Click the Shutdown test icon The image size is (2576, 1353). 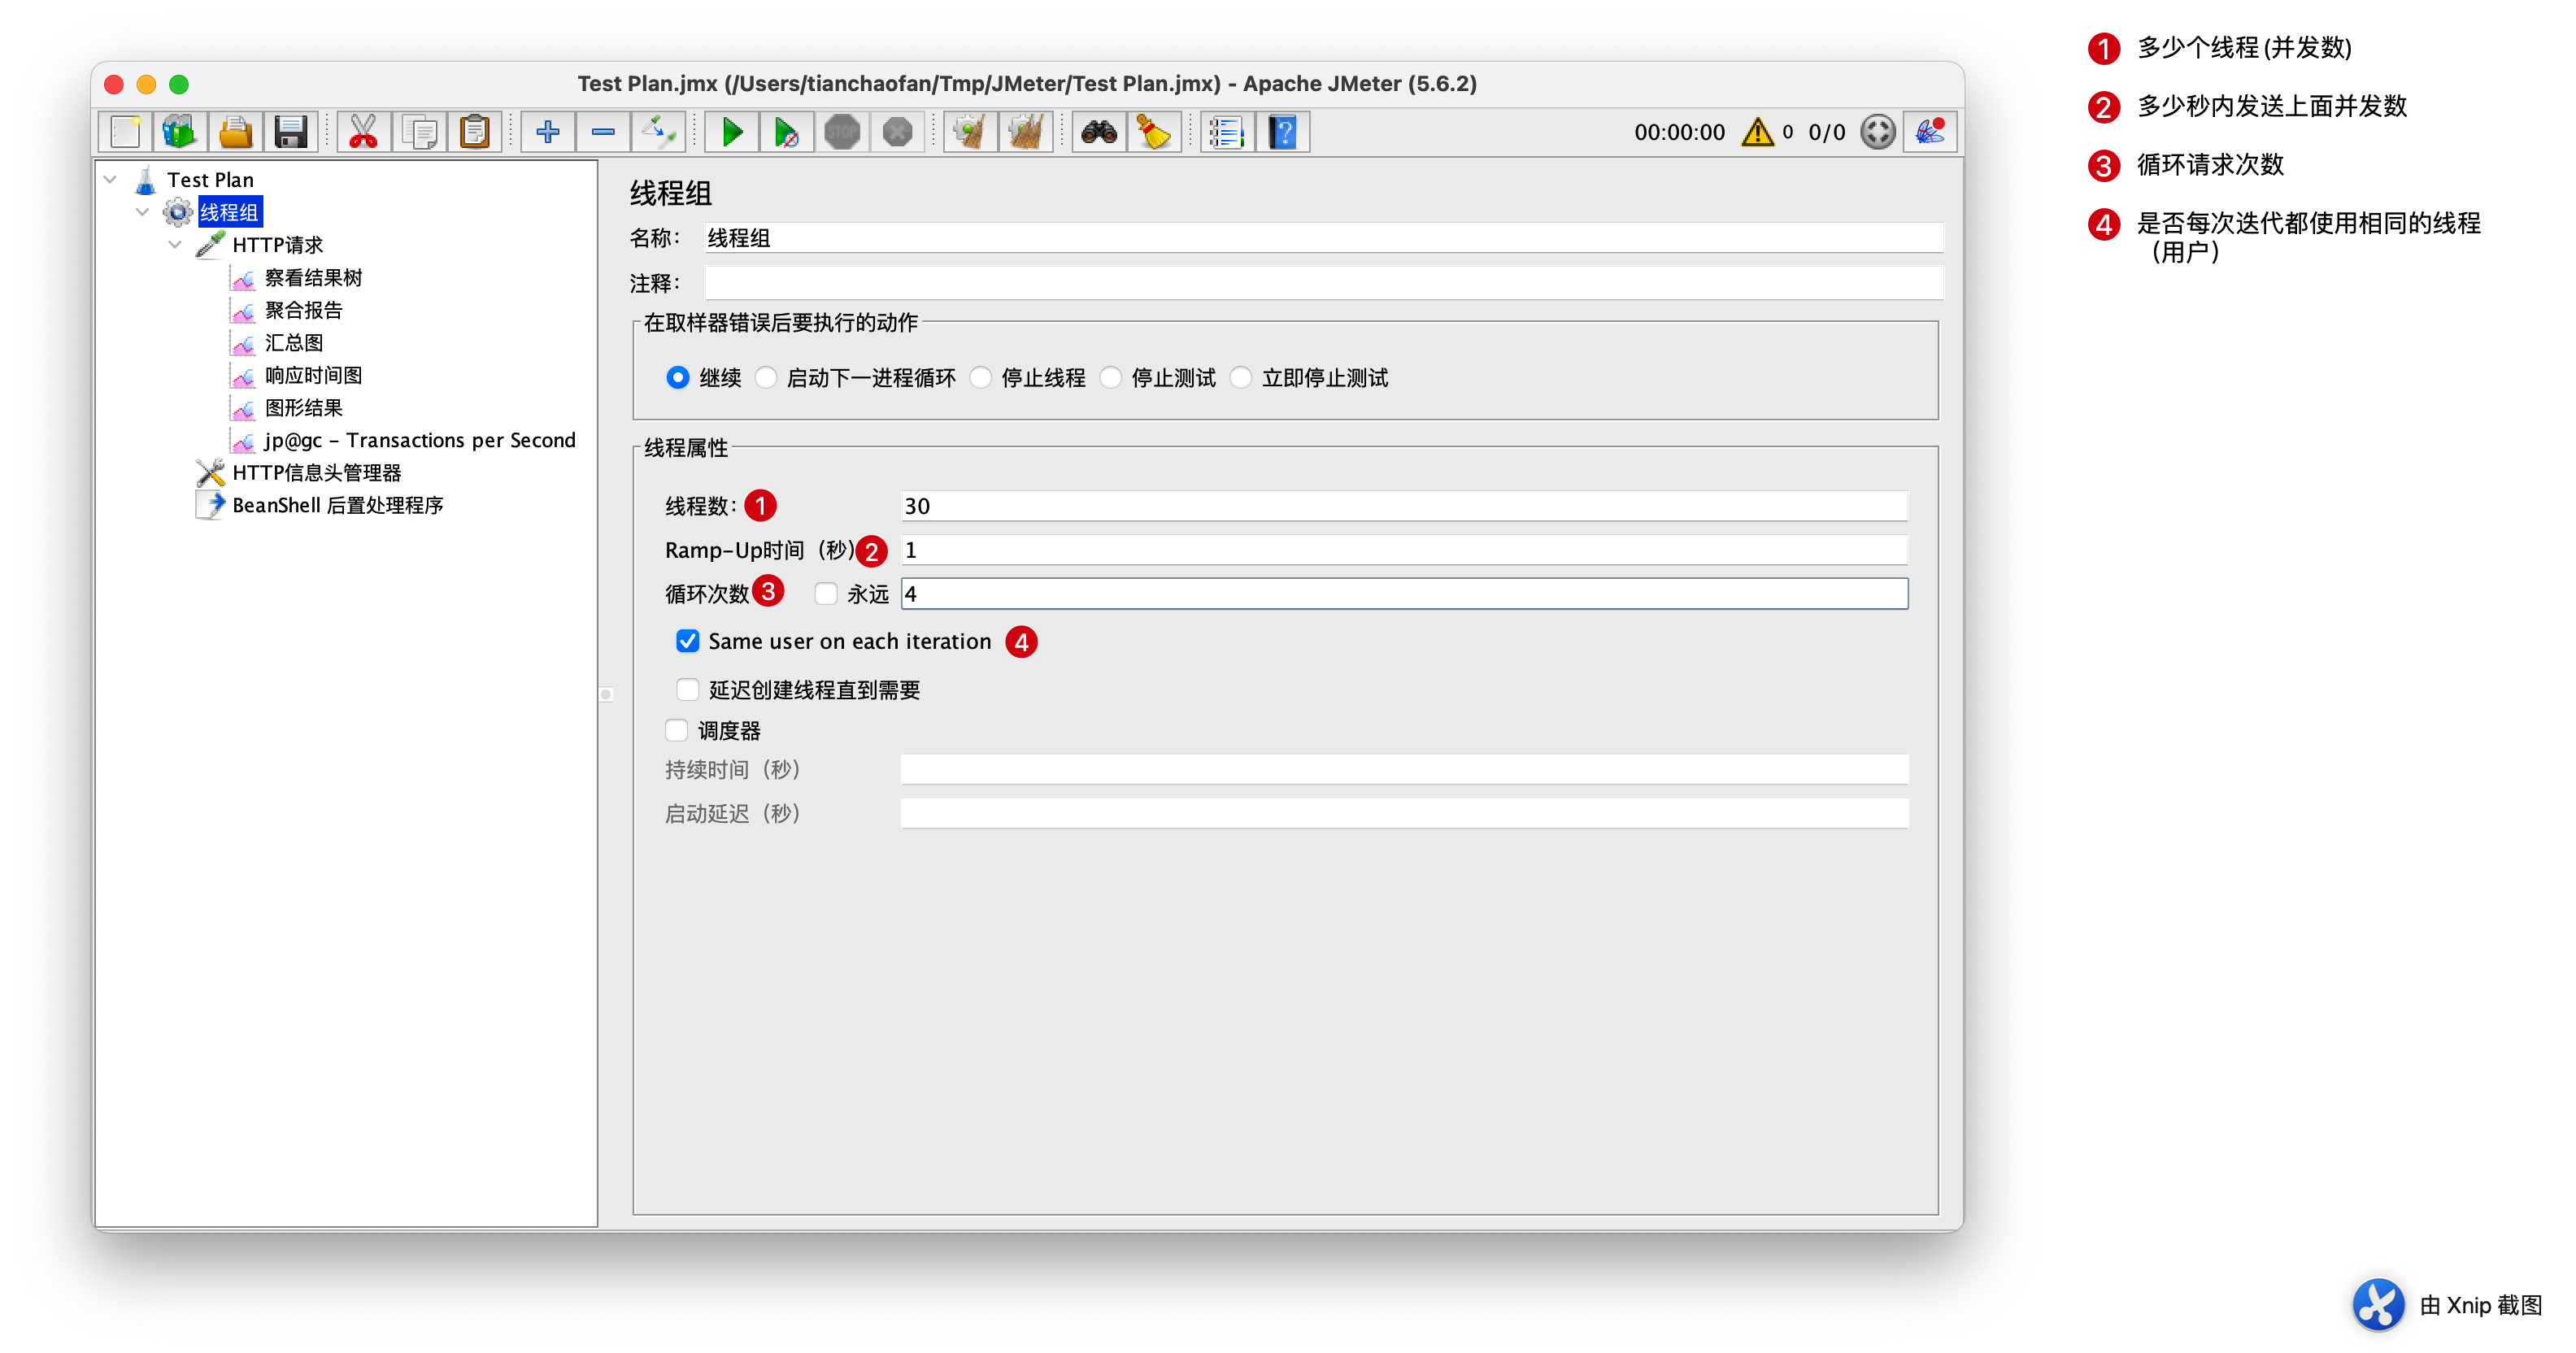click(897, 132)
